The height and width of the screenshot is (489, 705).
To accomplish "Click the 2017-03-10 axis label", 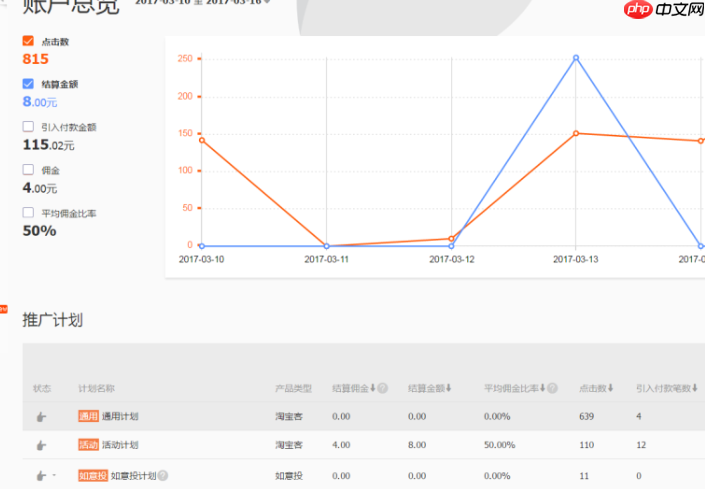I will click(201, 259).
